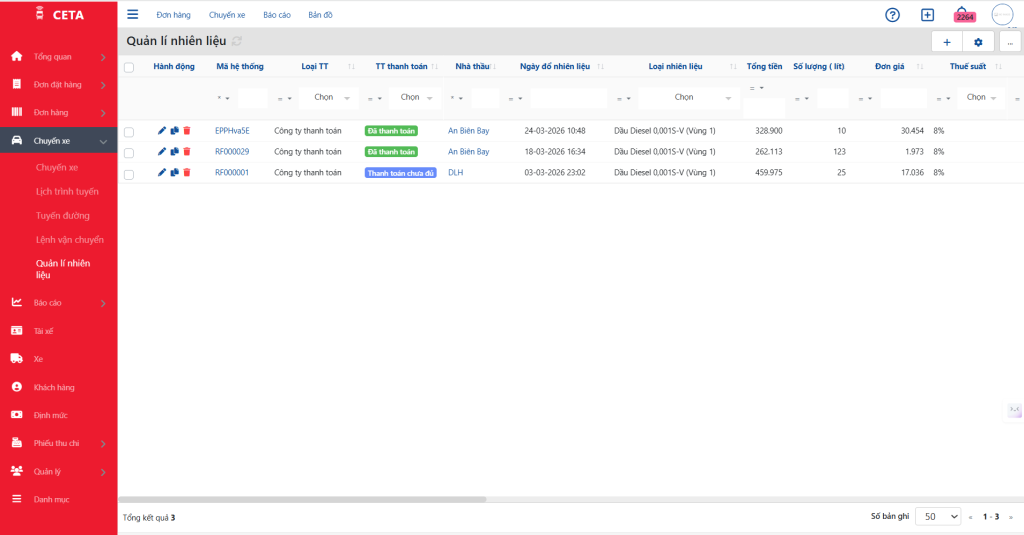Click the copy icon for RF000029 row
This screenshot has width=1024, height=535.
pos(174,152)
